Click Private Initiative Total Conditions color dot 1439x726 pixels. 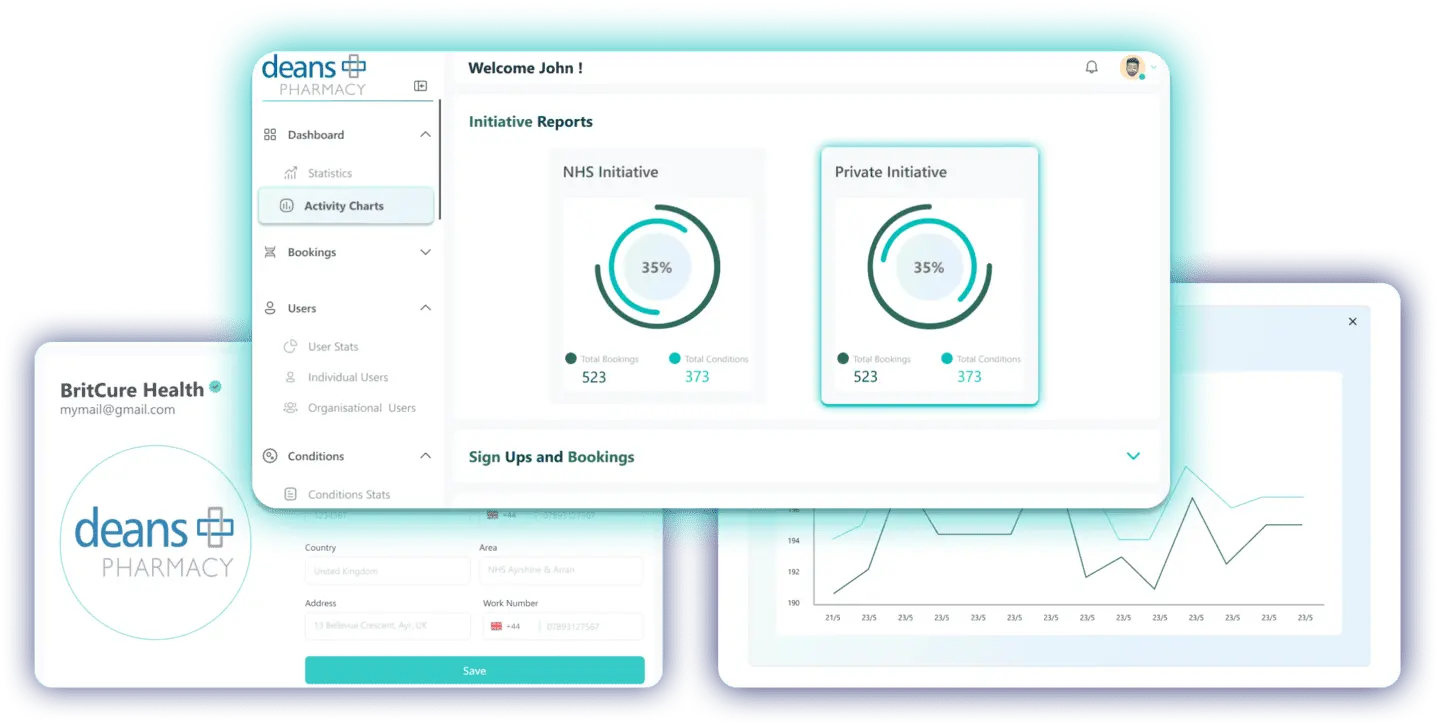[x=947, y=358]
